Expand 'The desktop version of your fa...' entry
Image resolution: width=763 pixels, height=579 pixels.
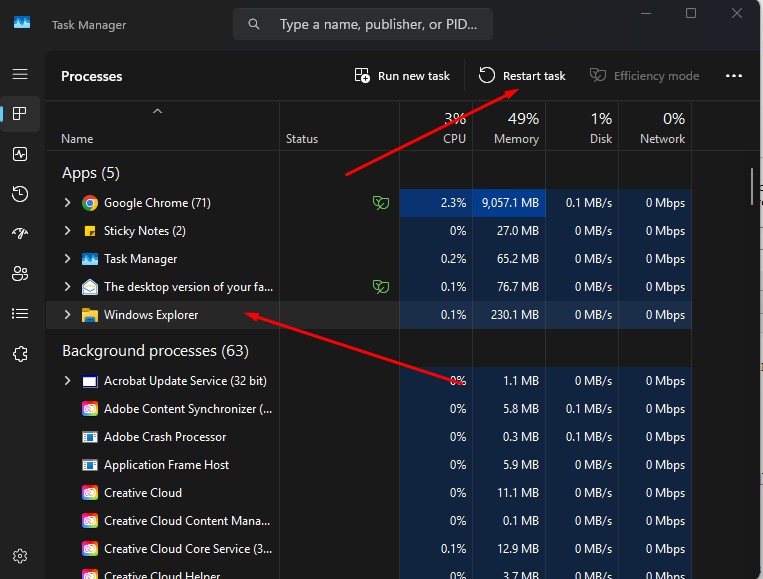(68, 287)
